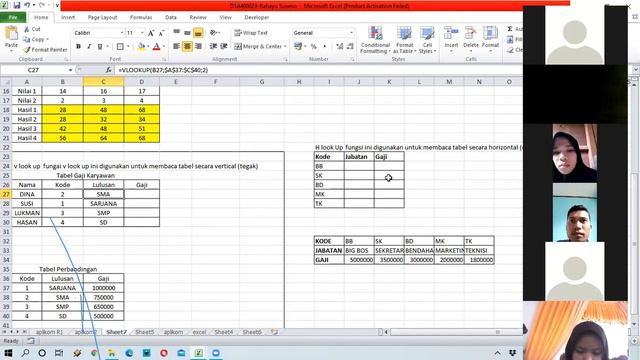Toggle Align Text Left
This screenshot has width=640, height=360.
coord(176,47)
